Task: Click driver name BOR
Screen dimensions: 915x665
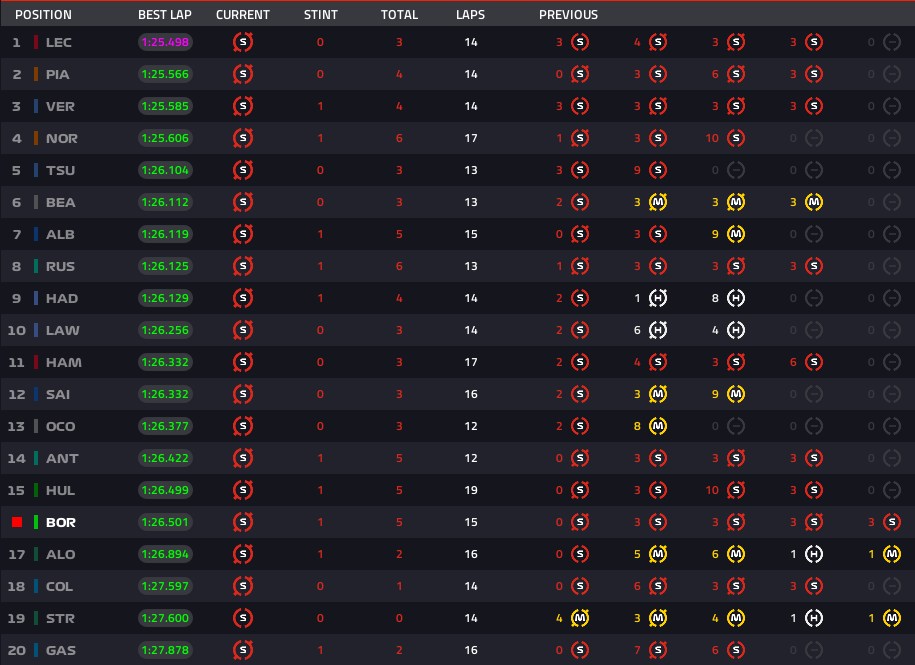Action: pyautogui.click(x=61, y=522)
